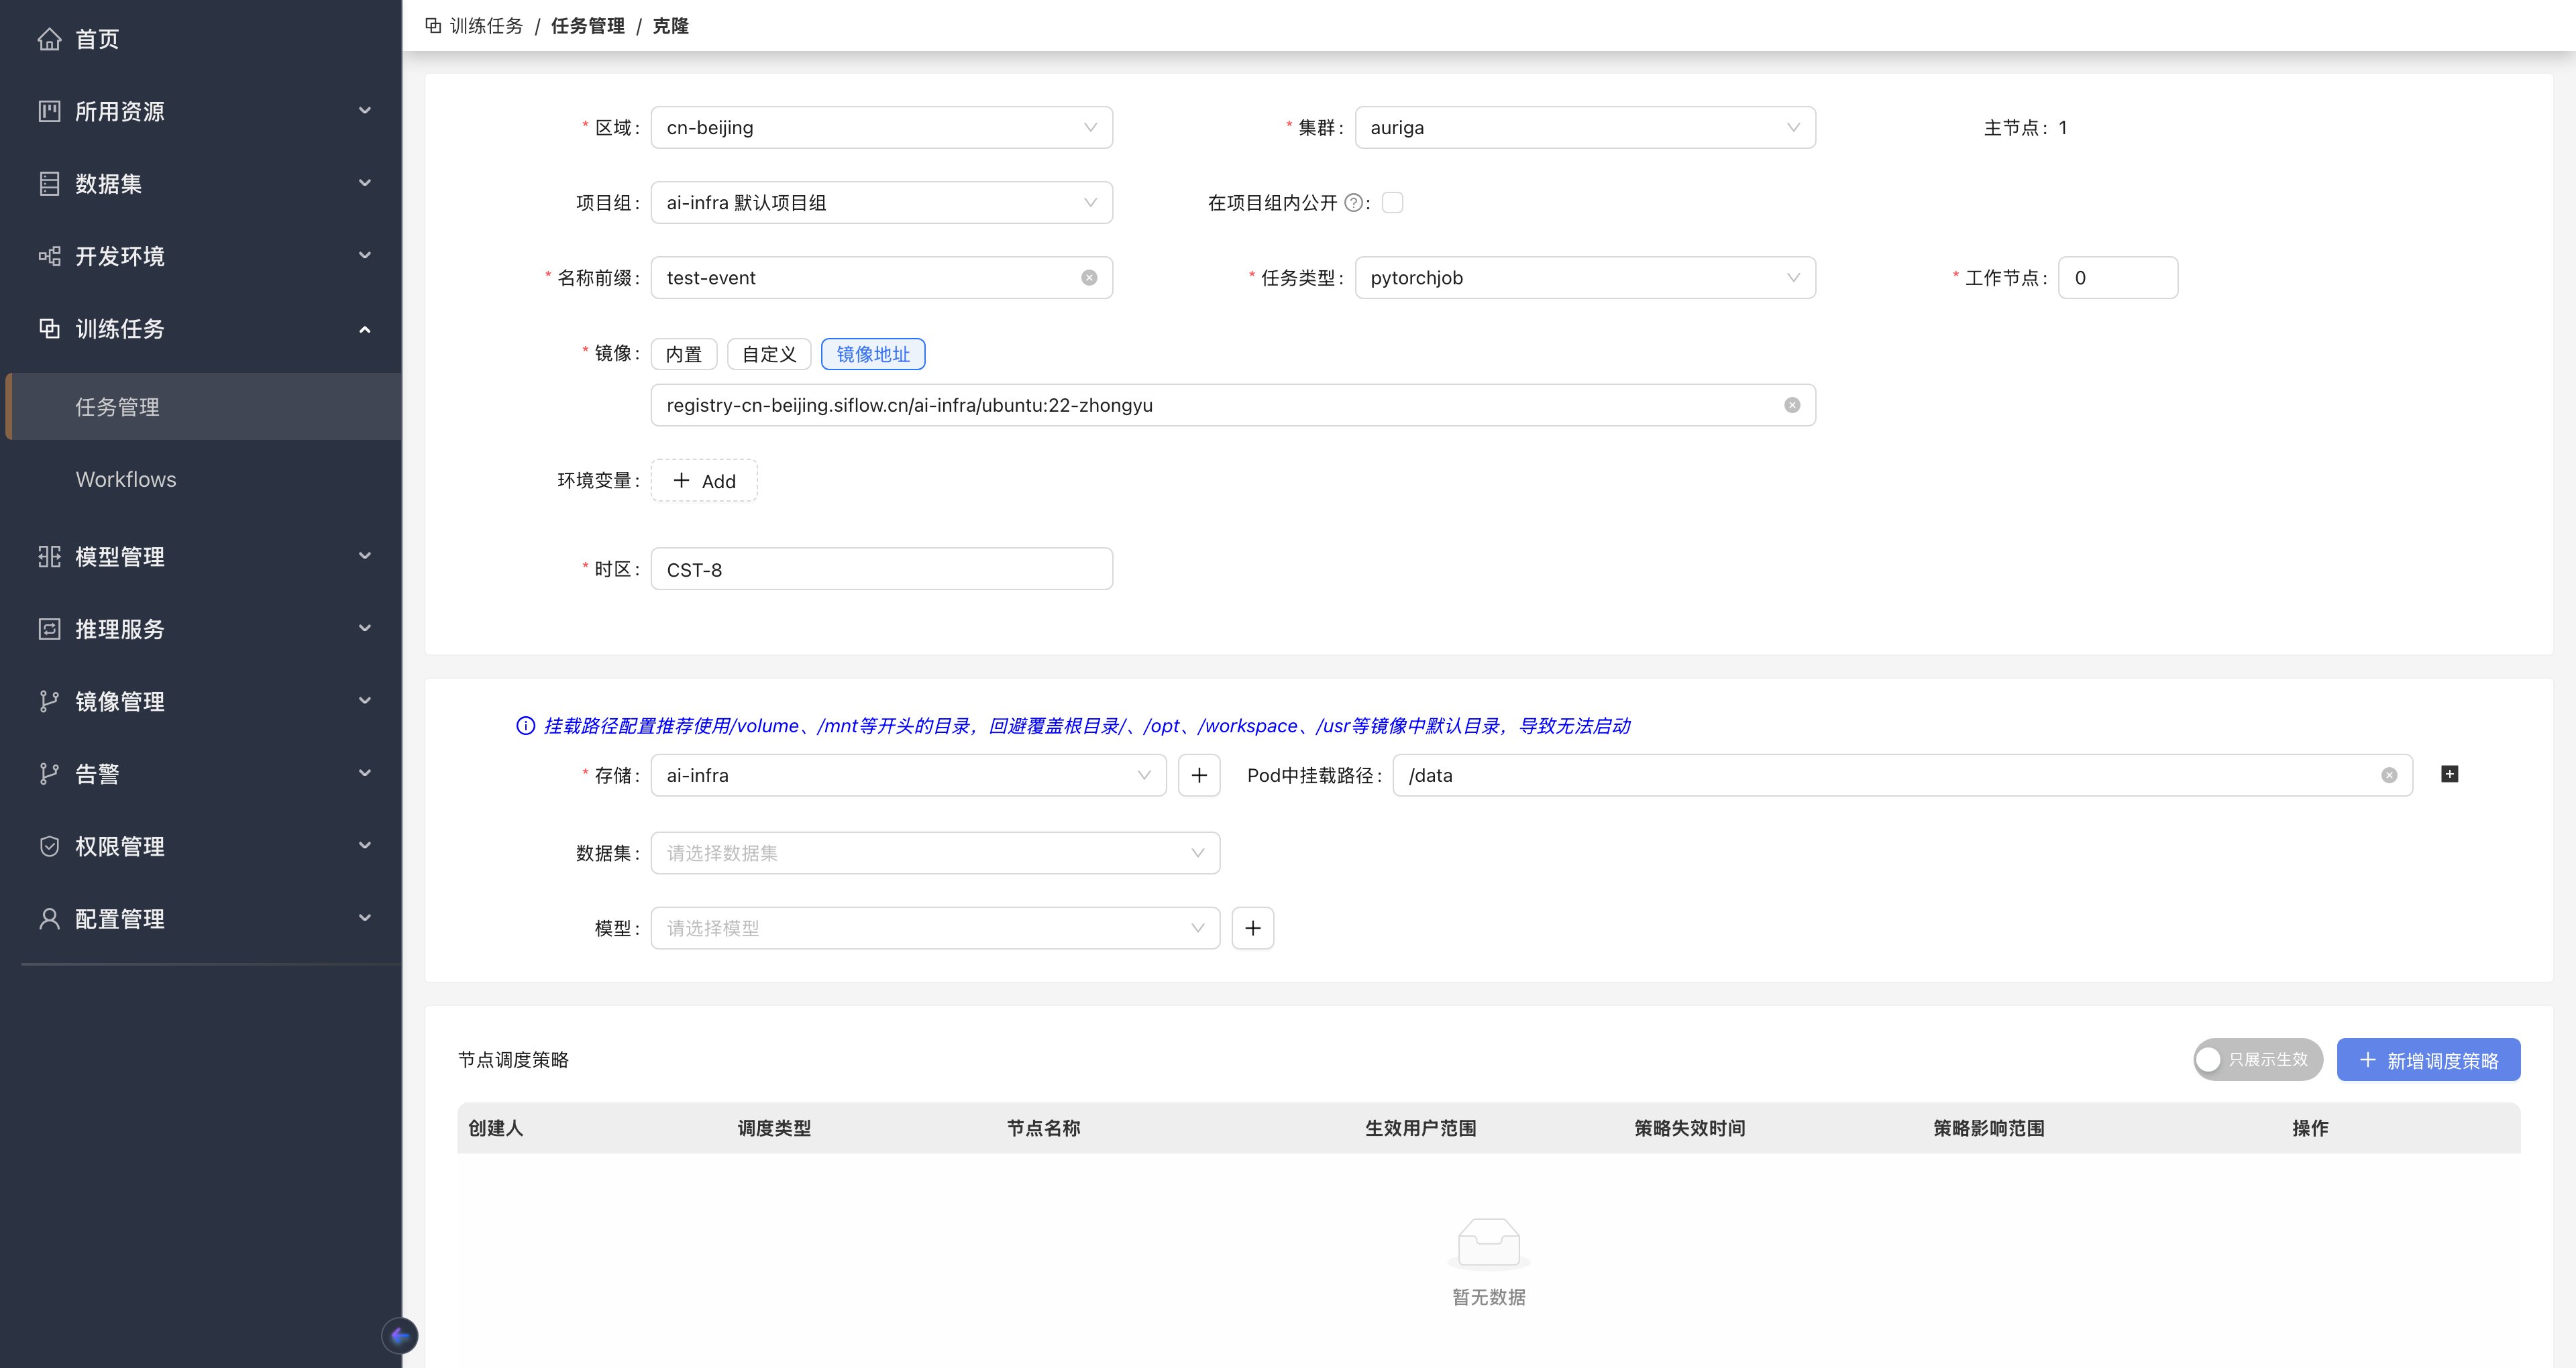This screenshot has height=1368, width=2576.
Task: Click the 节点名称 column header
Action: pyautogui.click(x=1043, y=1128)
